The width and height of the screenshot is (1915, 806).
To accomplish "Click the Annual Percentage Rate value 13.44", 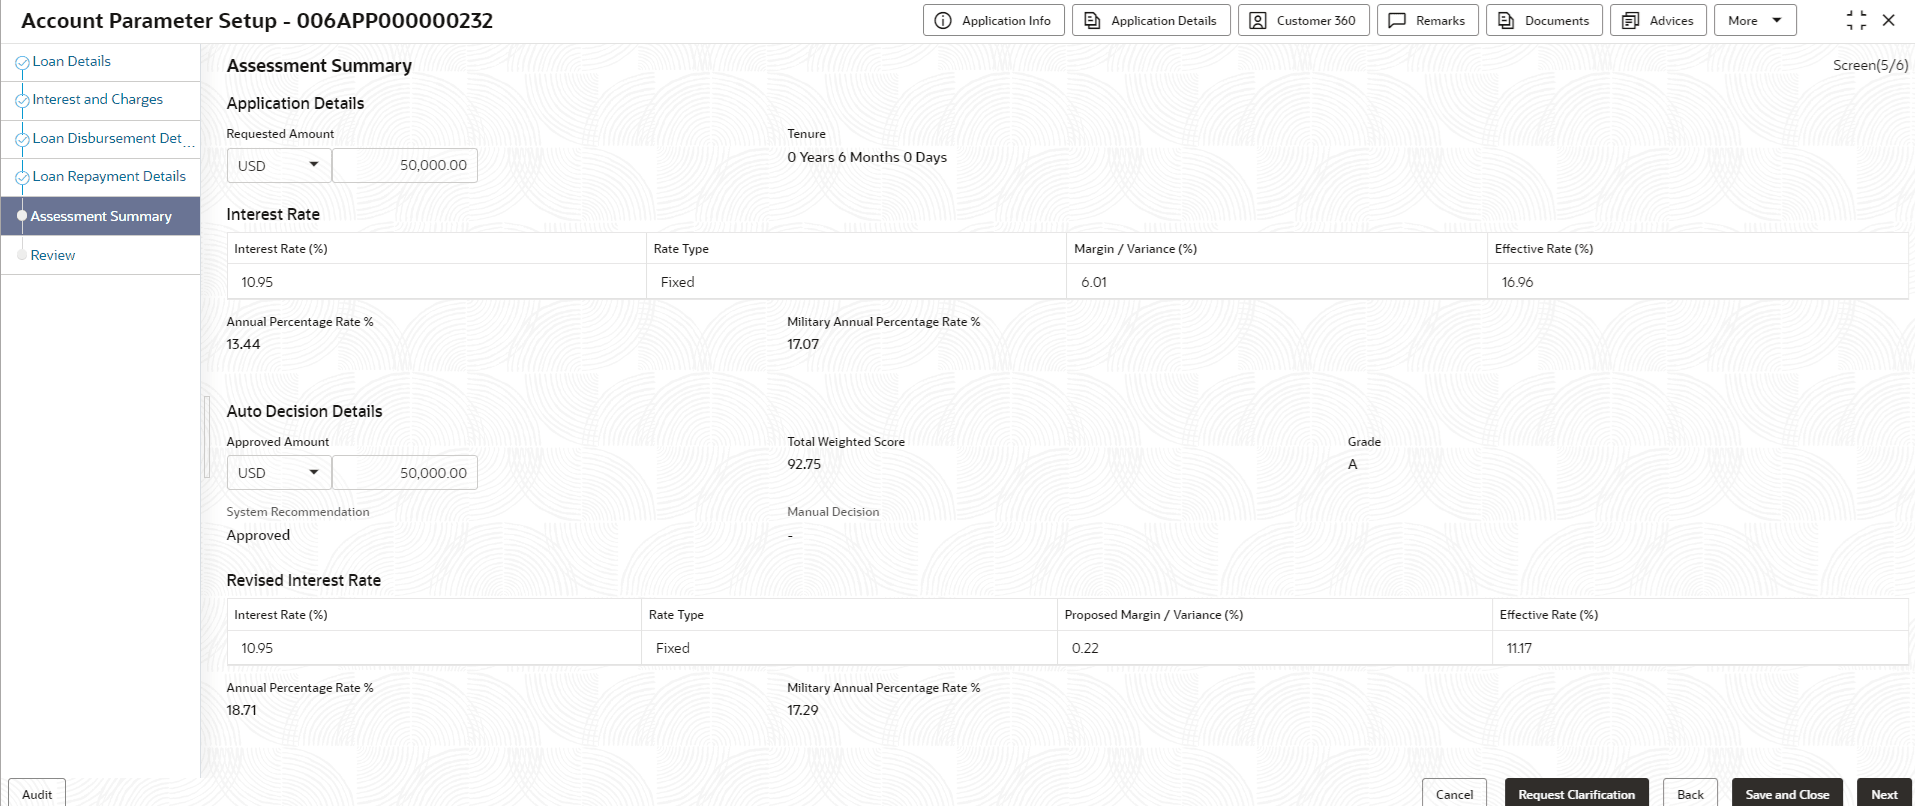I will coord(243,344).
